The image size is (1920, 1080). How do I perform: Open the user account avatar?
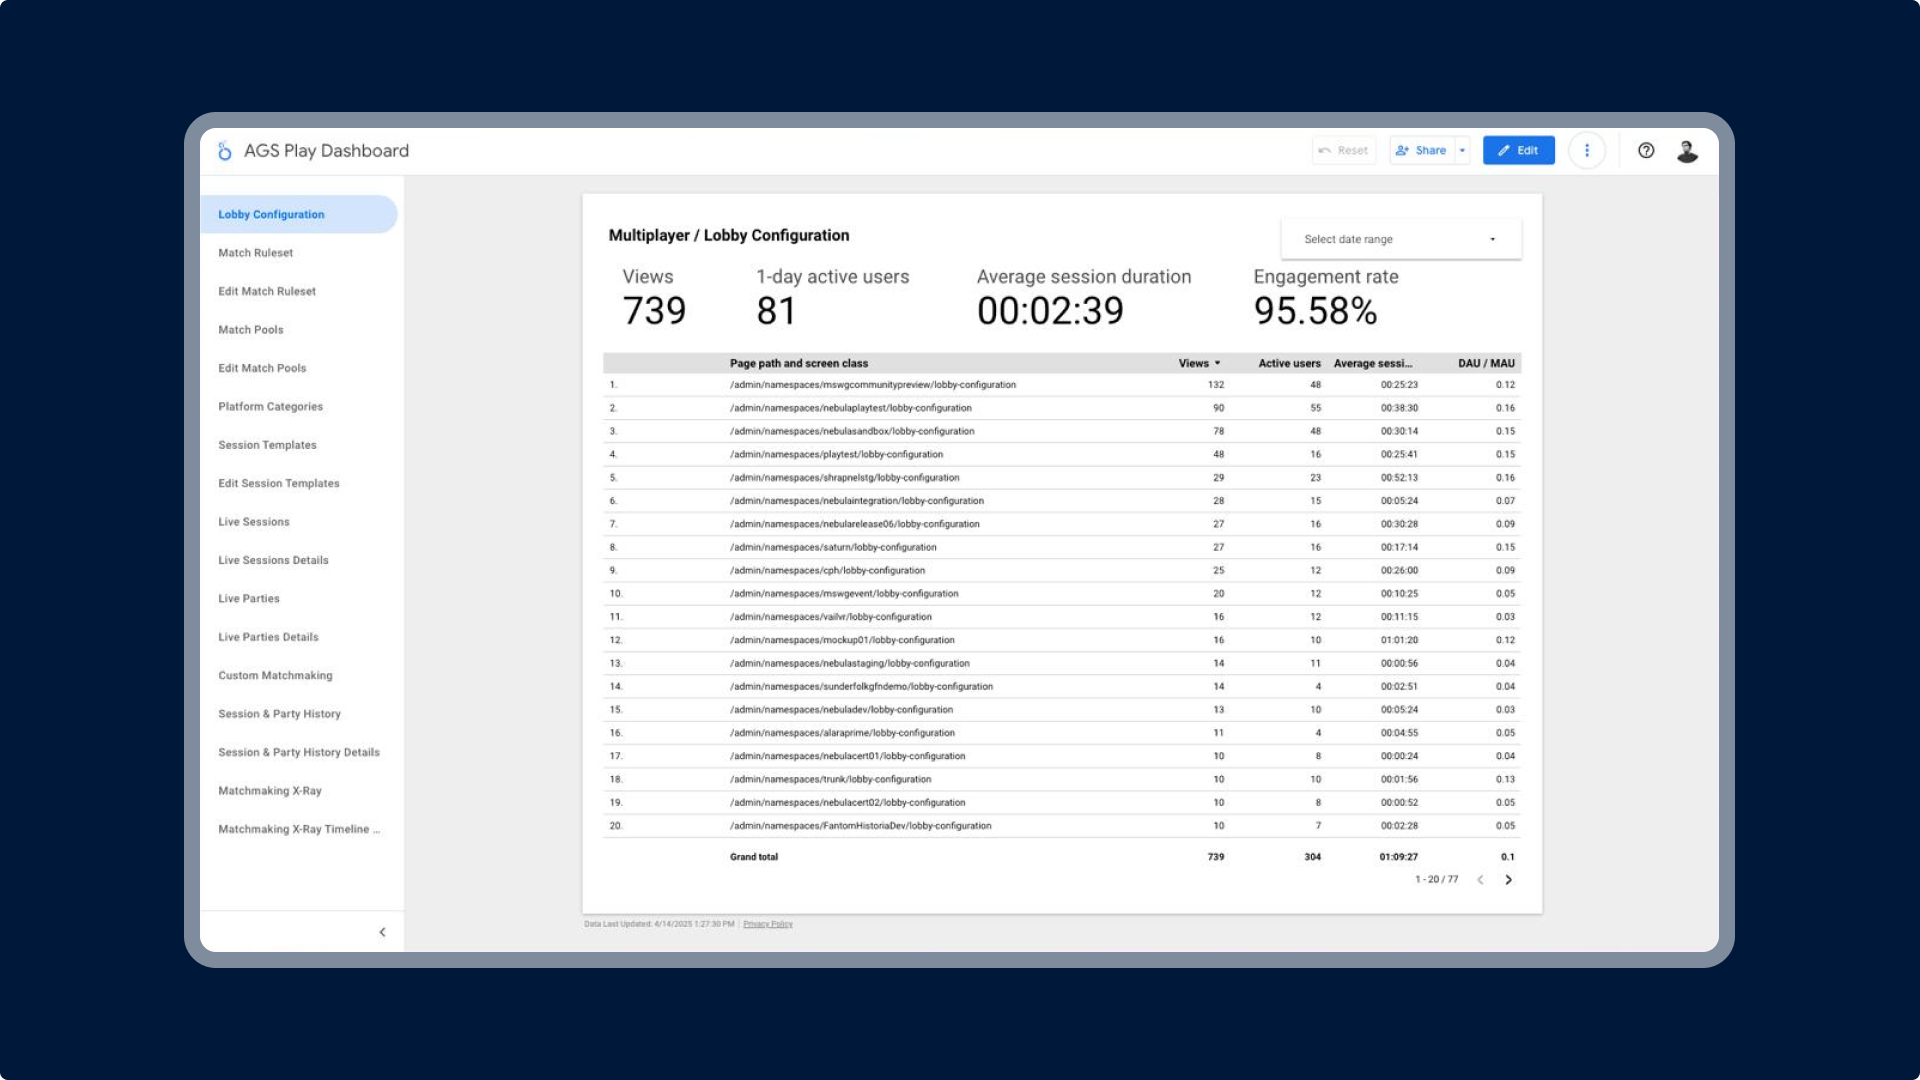click(x=1687, y=151)
